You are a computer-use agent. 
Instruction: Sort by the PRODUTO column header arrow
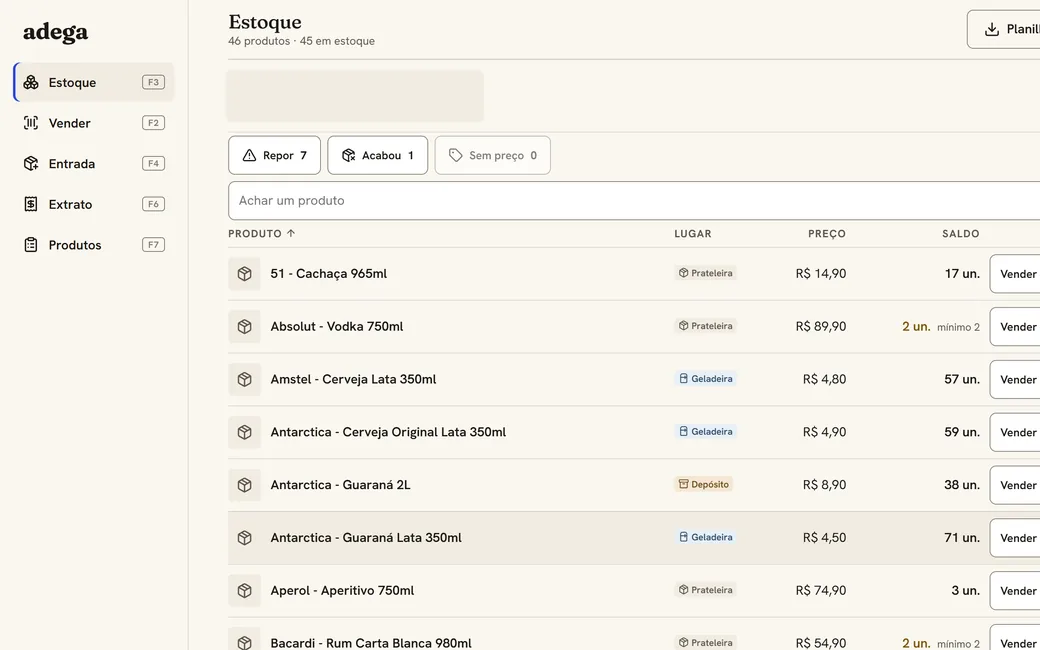(291, 233)
